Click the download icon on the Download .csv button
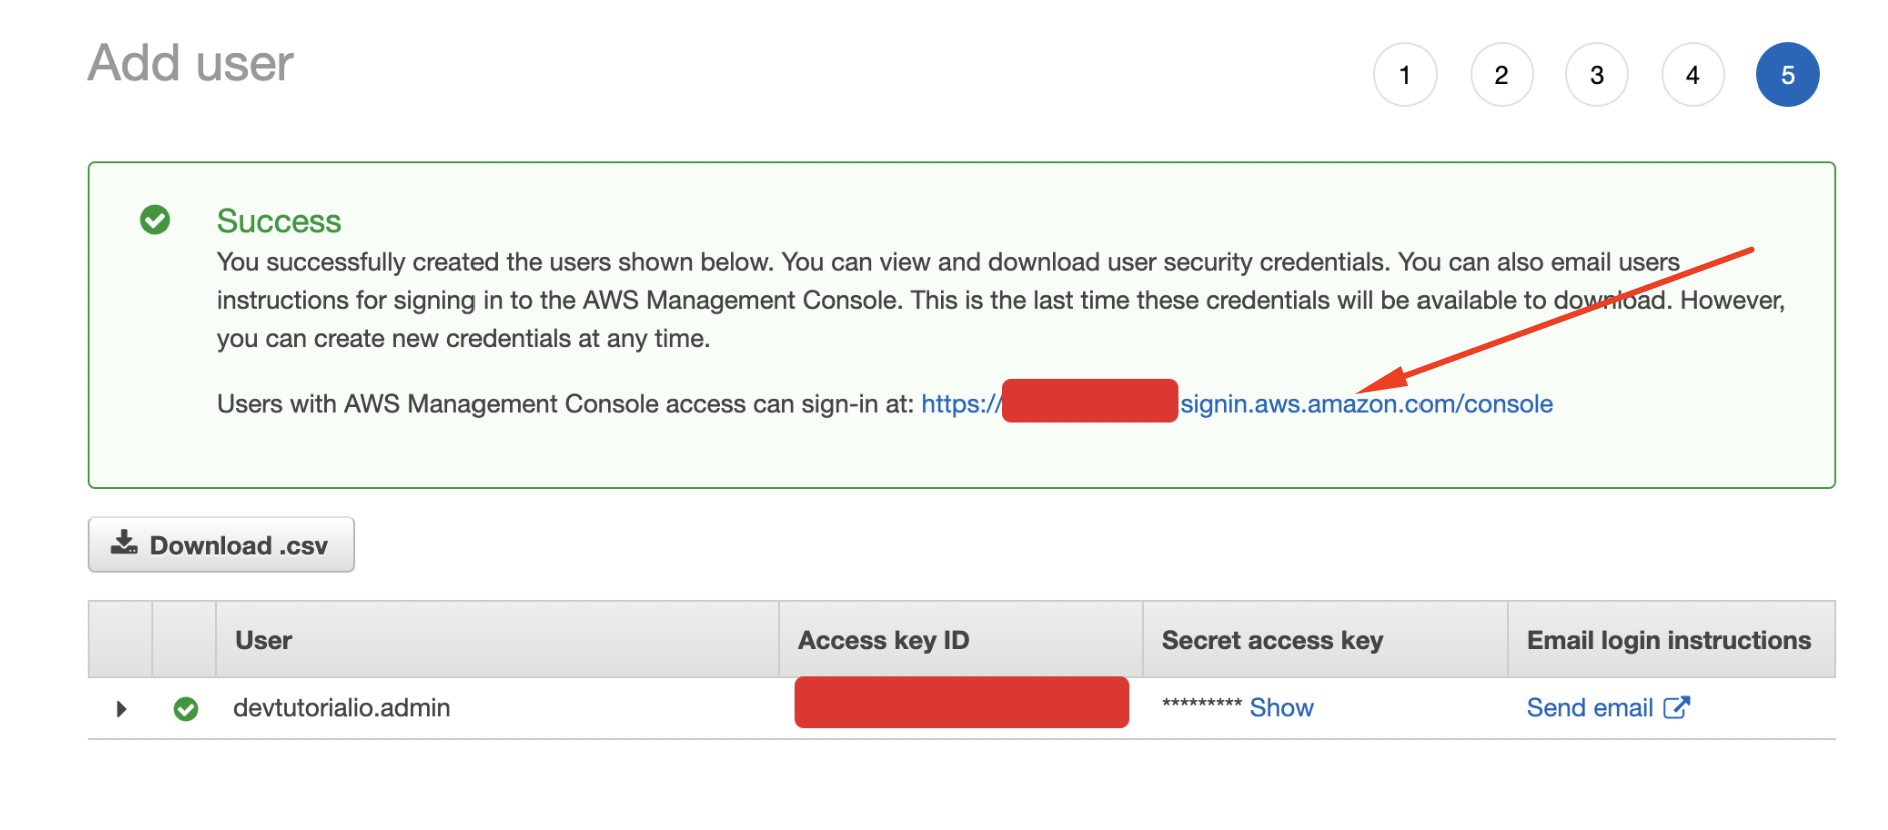This screenshot has height=830, width=1888. [x=124, y=543]
